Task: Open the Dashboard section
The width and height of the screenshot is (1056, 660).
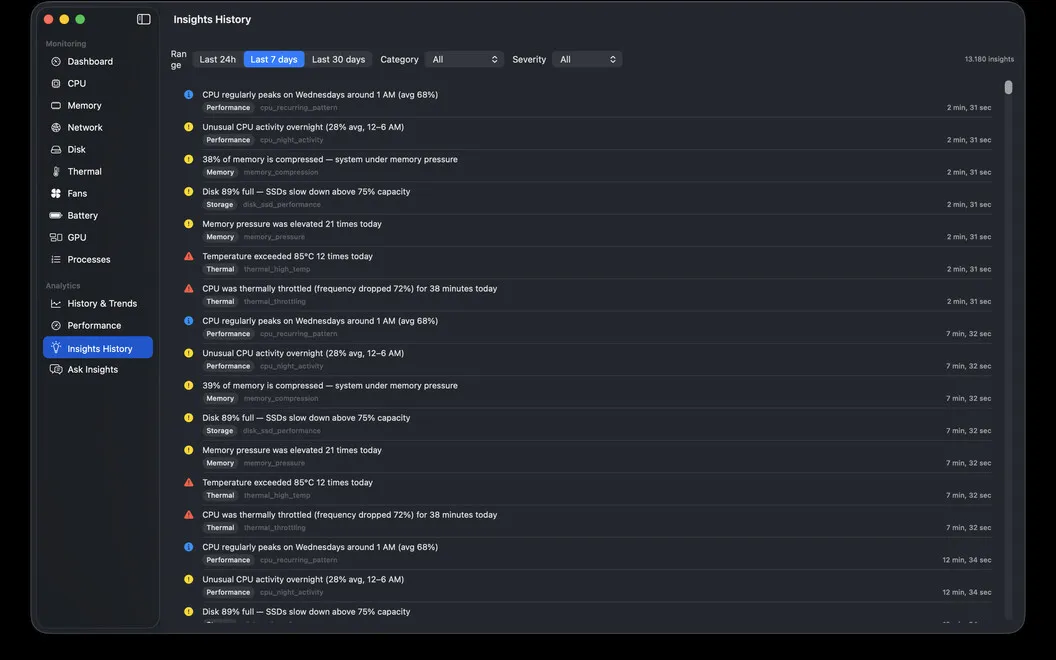Action: click(x=98, y=61)
